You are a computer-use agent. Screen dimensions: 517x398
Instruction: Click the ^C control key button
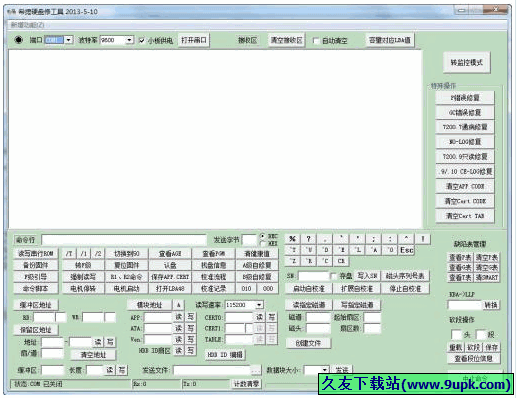click(325, 261)
